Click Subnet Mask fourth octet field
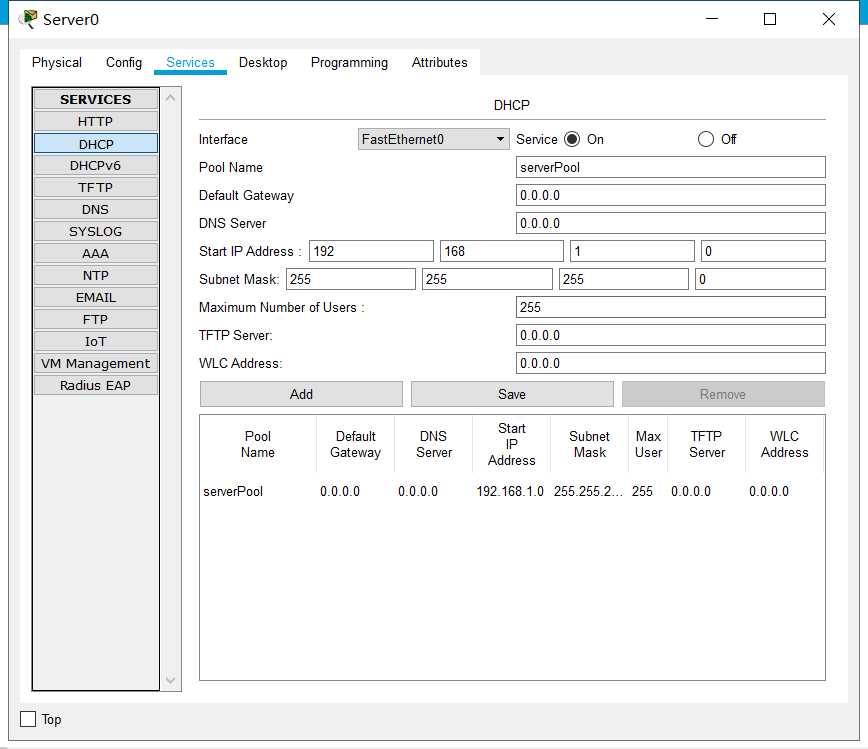The height and width of the screenshot is (749, 868). [761, 279]
